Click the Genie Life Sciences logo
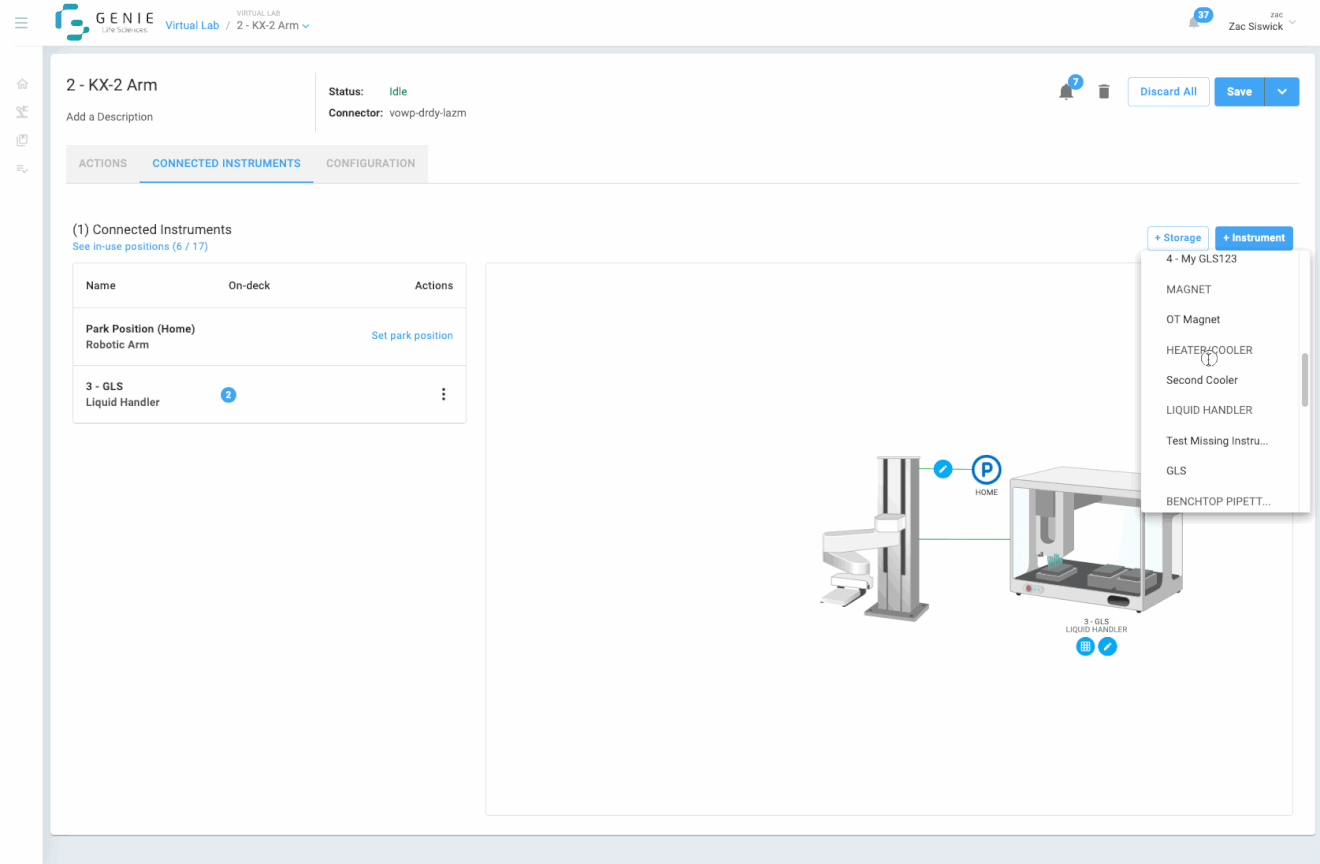Image resolution: width=1320 pixels, height=864 pixels. 105,22
